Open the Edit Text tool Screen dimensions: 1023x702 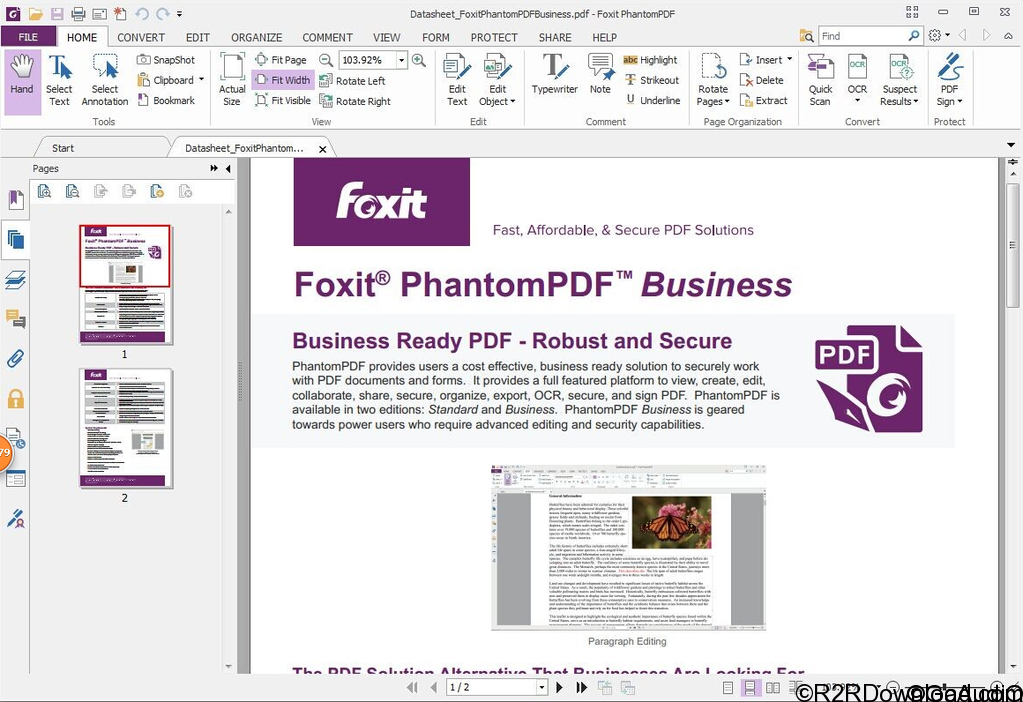point(456,78)
